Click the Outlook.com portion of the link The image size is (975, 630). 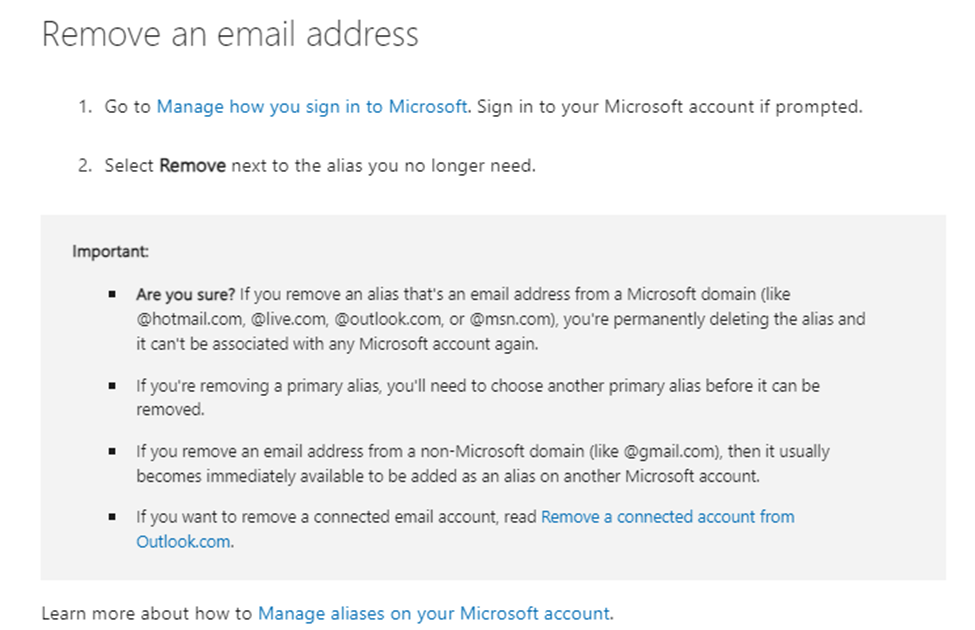(183, 542)
